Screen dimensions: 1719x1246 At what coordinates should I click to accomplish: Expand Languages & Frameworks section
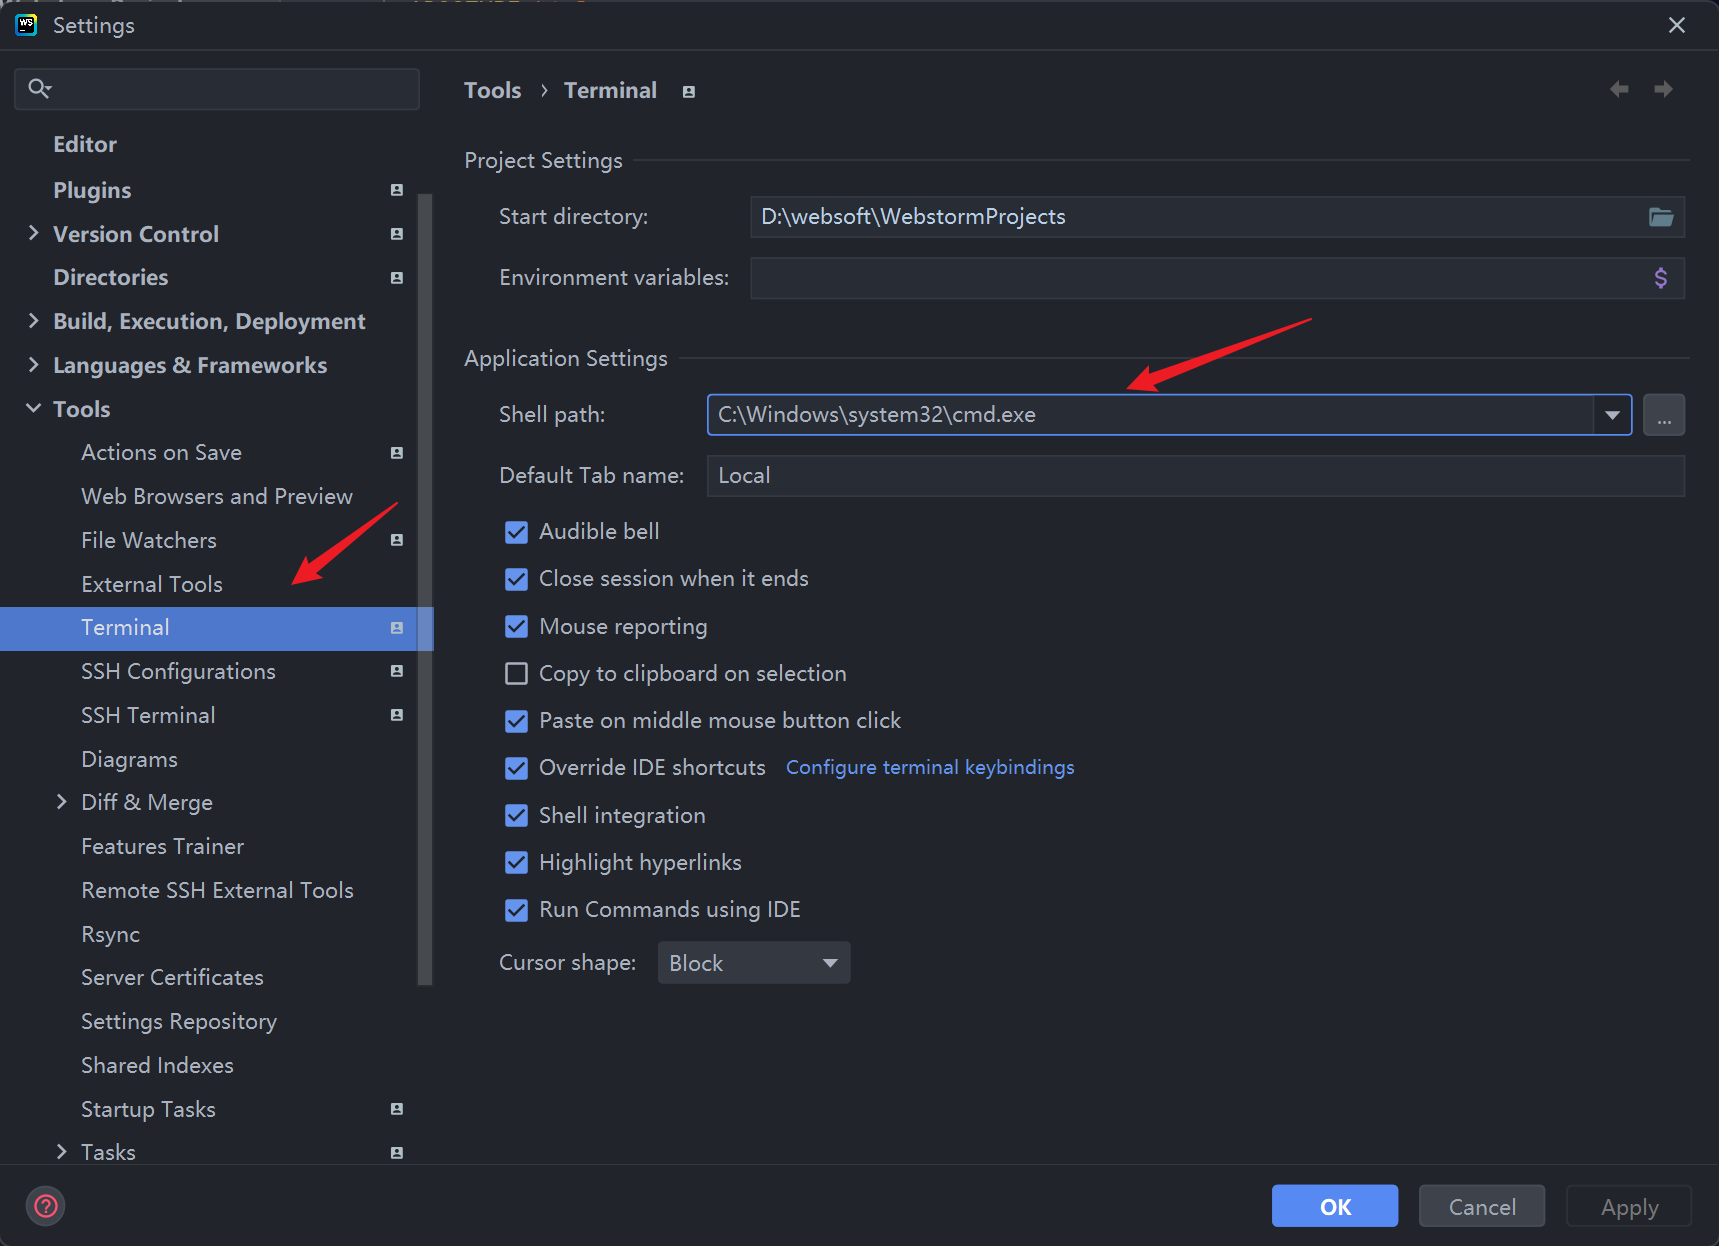(x=33, y=364)
